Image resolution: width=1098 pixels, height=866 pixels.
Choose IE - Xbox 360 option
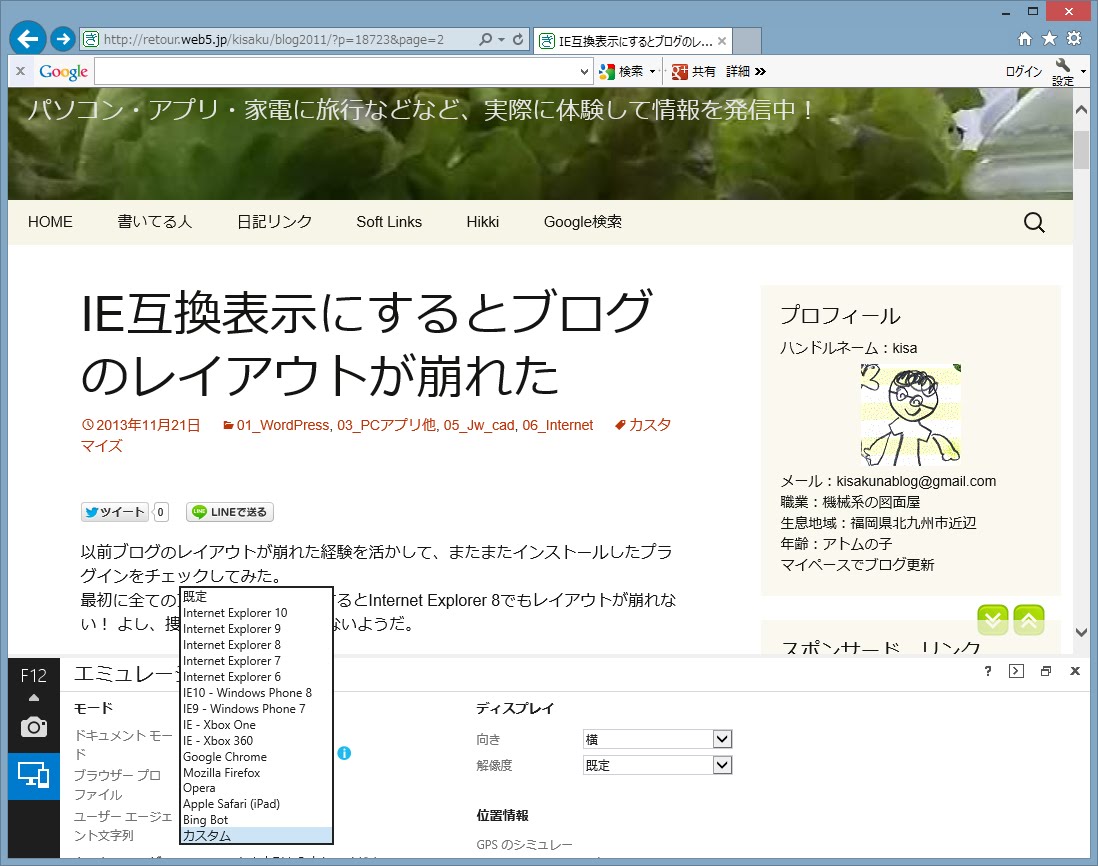[x=256, y=741]
